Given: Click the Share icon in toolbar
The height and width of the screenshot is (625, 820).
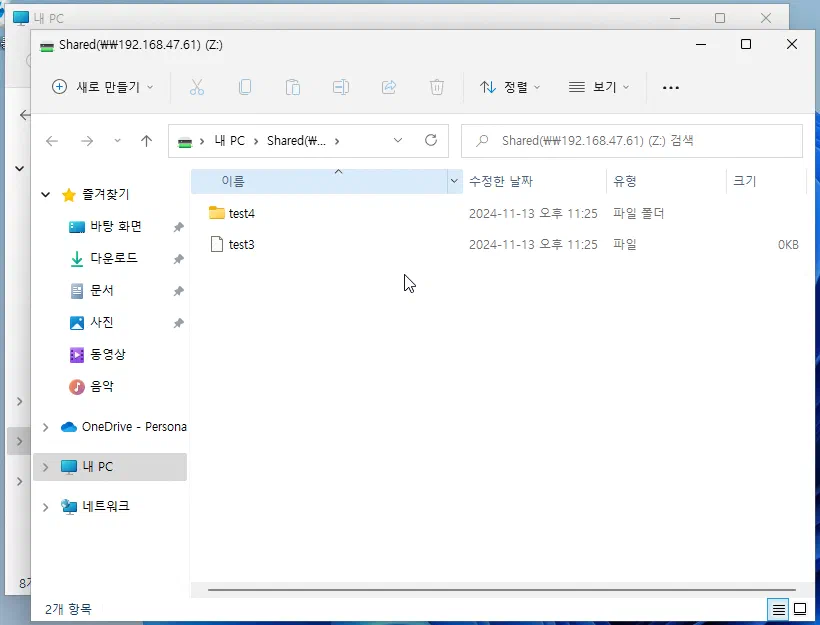Looking at the screenshot, I should [x=389, y=87].
